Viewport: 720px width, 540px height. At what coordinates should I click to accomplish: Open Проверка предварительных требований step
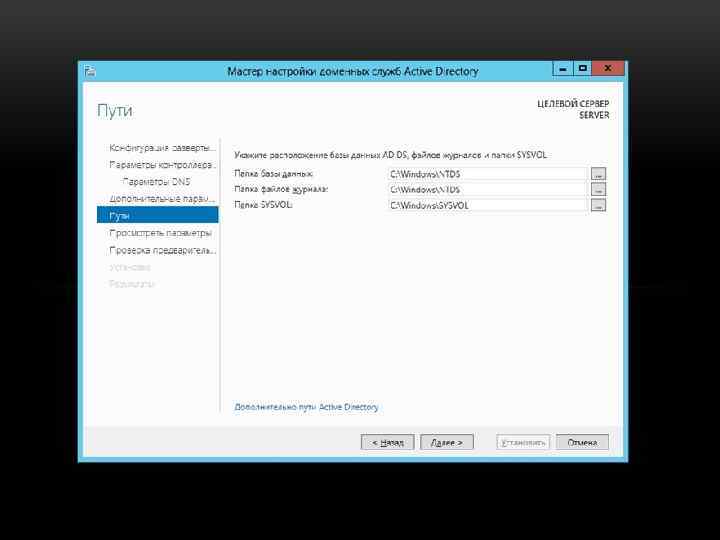point(162,250)
